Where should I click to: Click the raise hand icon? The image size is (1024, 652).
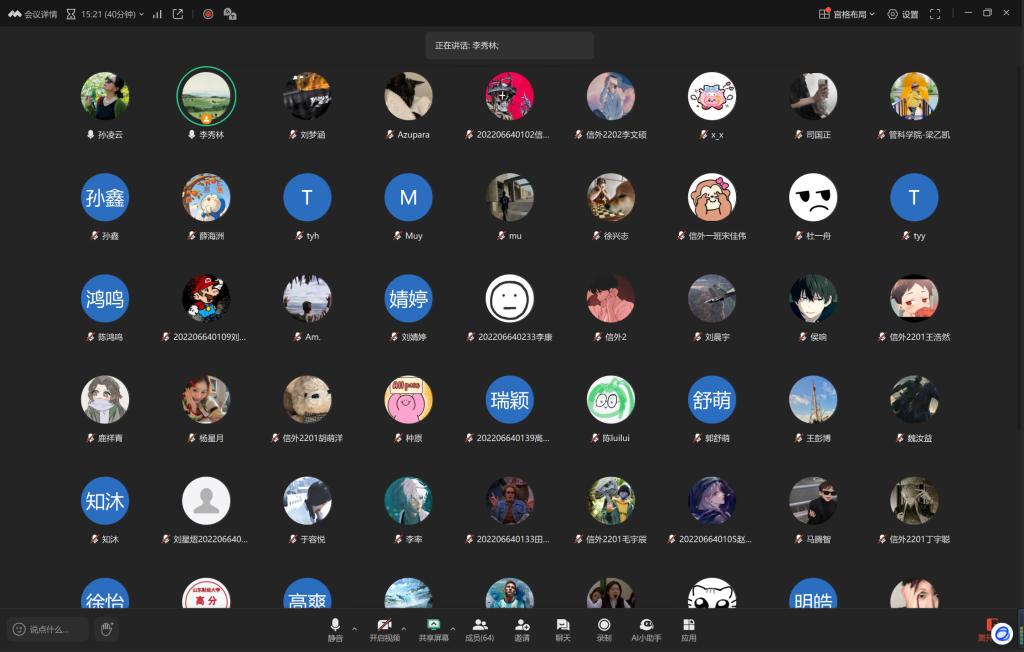pyautogui.click(x=106, y=629)
